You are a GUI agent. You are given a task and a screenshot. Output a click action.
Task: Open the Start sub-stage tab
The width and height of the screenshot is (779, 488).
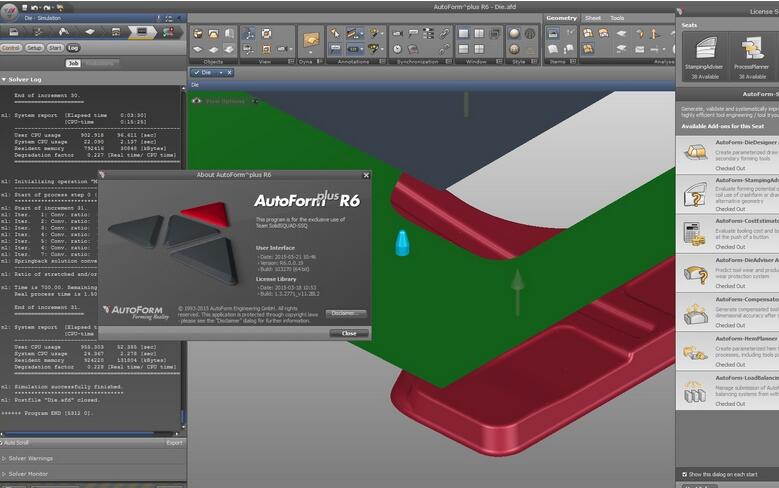[55, 48]
